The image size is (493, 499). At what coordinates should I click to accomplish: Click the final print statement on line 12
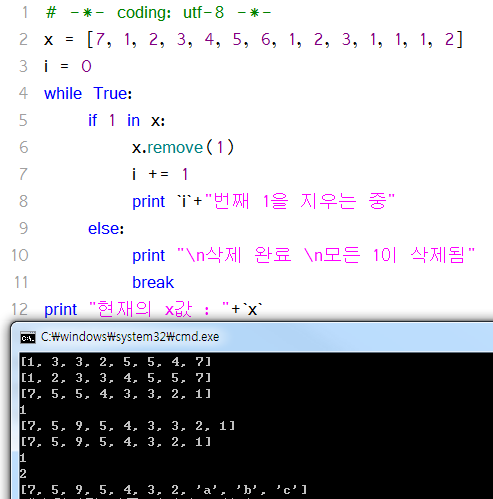pos(153,309)
